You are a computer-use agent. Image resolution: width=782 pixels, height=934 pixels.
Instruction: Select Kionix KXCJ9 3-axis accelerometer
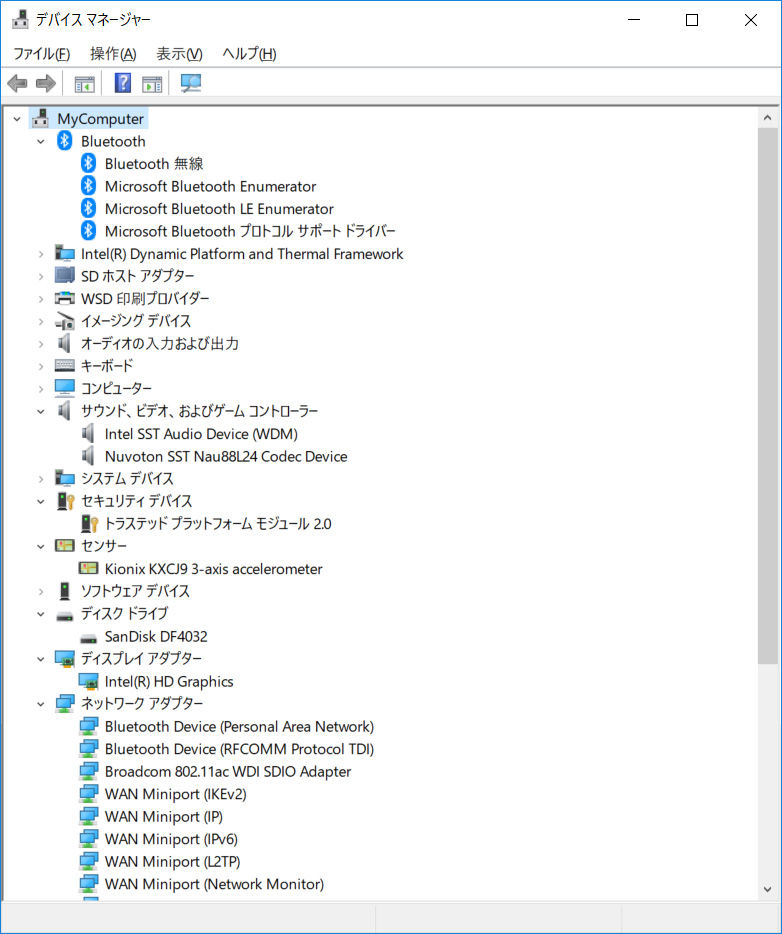tap(213, 569)
